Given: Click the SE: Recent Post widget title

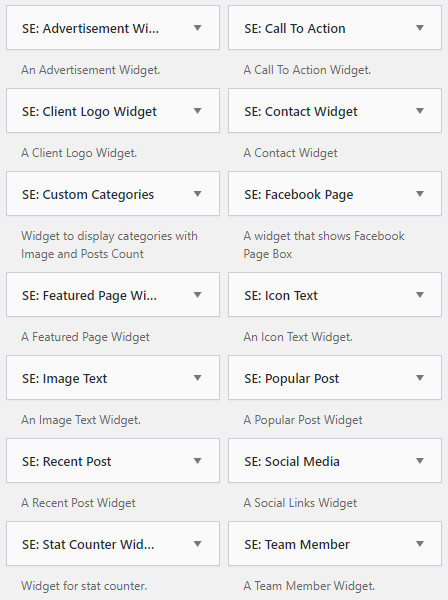Looking at the screenshot, I should pyautogui.click(x=67, y=461).
